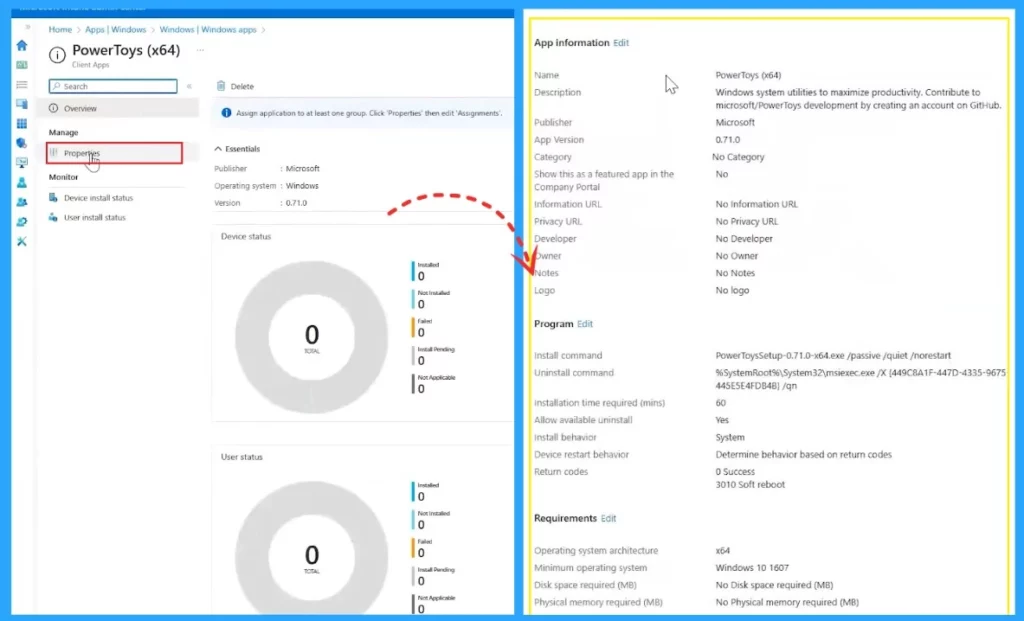Edit the App information section
Viewport: 1024px width, 621px height.
point(621,42)
